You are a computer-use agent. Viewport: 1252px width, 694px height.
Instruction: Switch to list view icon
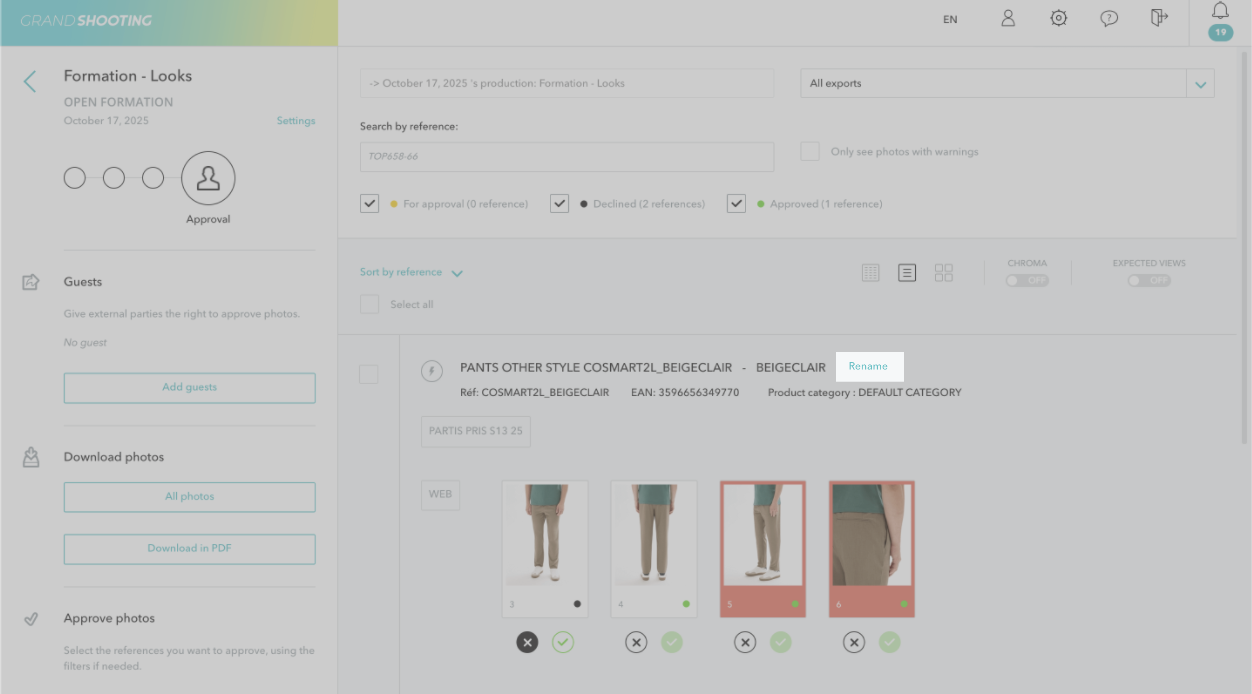coord(907,273)
